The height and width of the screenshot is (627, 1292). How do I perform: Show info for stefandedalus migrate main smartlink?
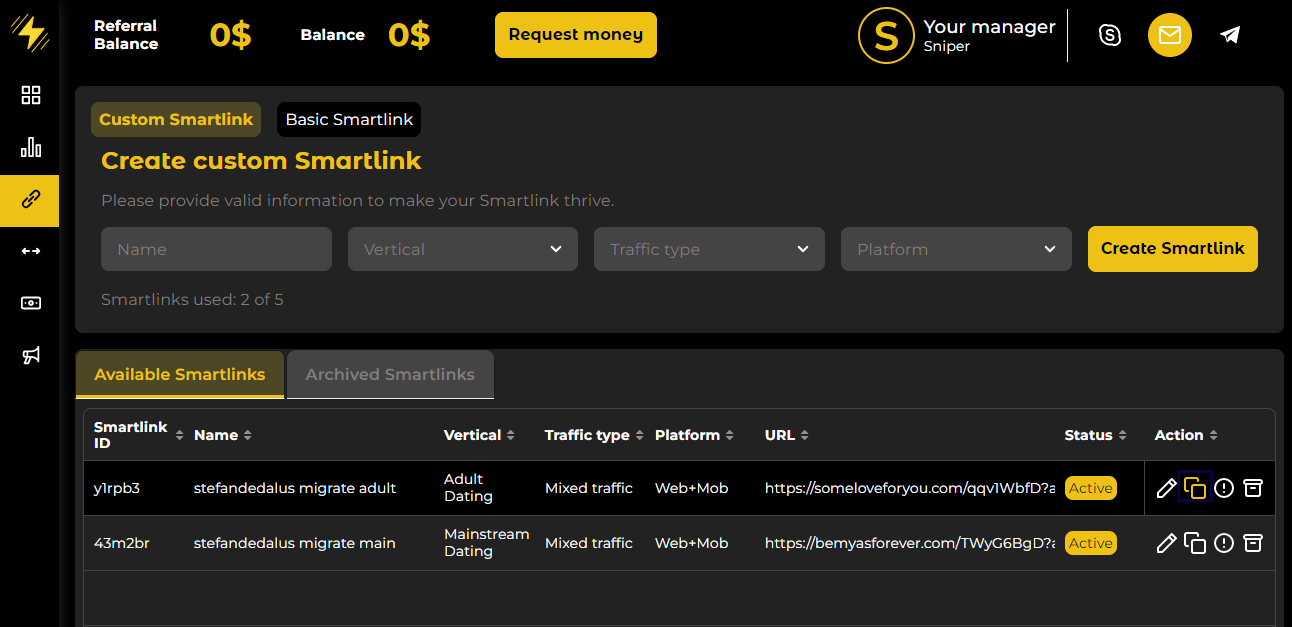tap(1224, 543)
